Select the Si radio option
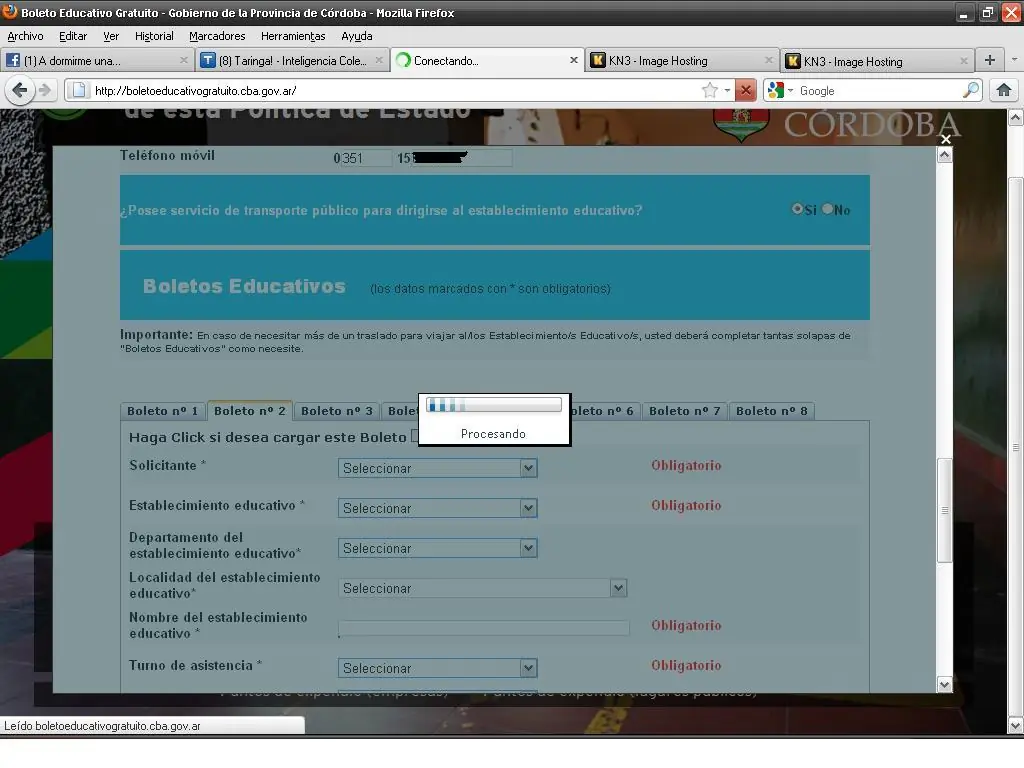The image size is (1024, 768). click(x=797, y=209)
